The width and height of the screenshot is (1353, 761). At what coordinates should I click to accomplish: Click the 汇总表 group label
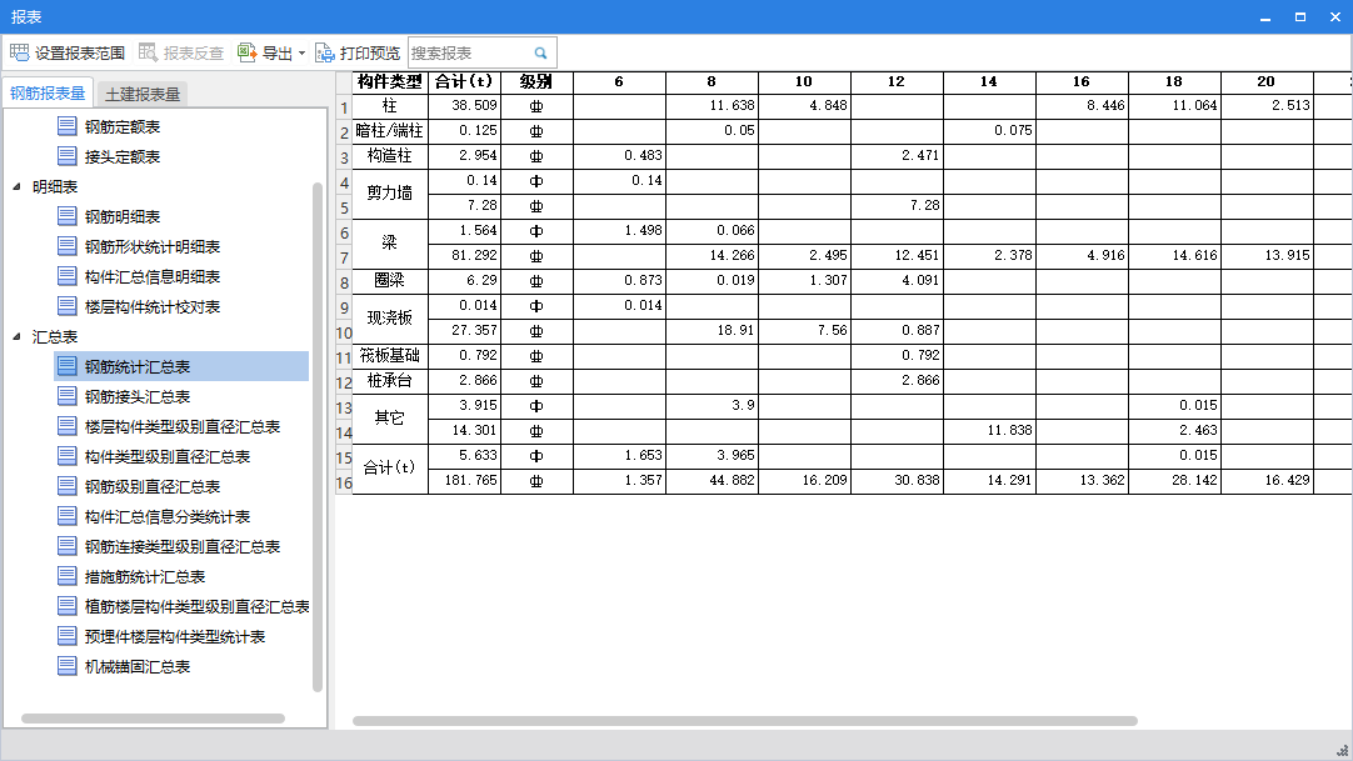point(55,337)
